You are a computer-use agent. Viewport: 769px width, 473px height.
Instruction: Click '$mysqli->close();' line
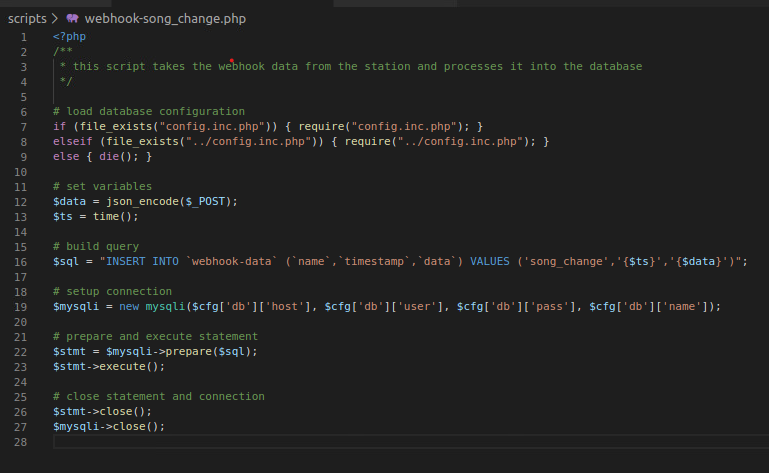[109, 426]
